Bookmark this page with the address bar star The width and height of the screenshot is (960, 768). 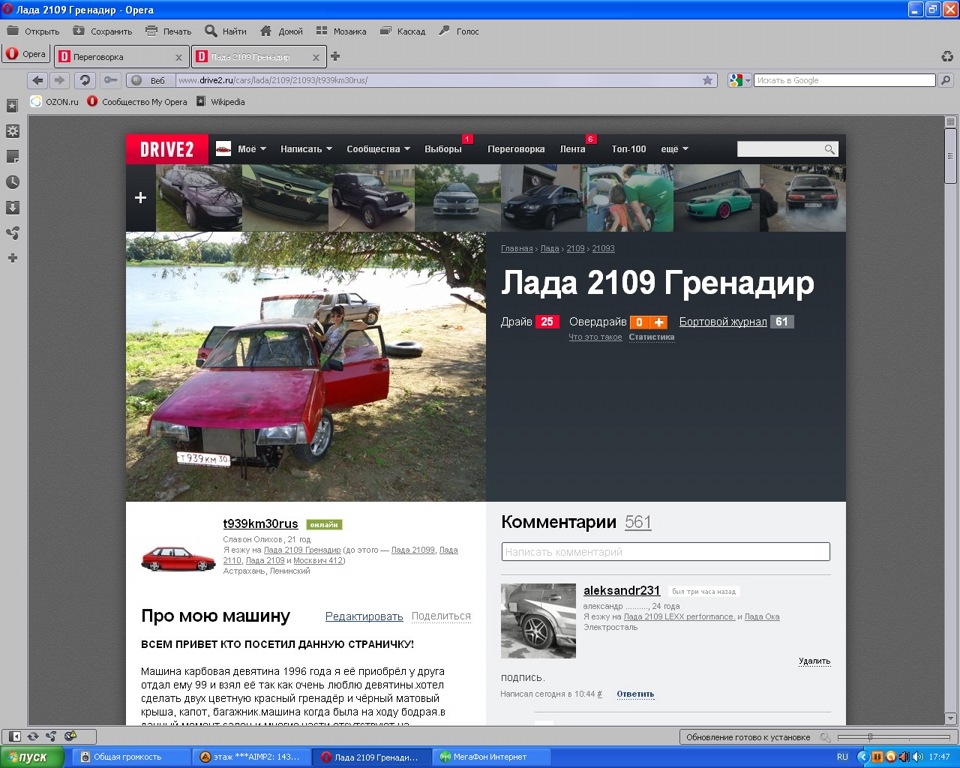click(708, 80)
